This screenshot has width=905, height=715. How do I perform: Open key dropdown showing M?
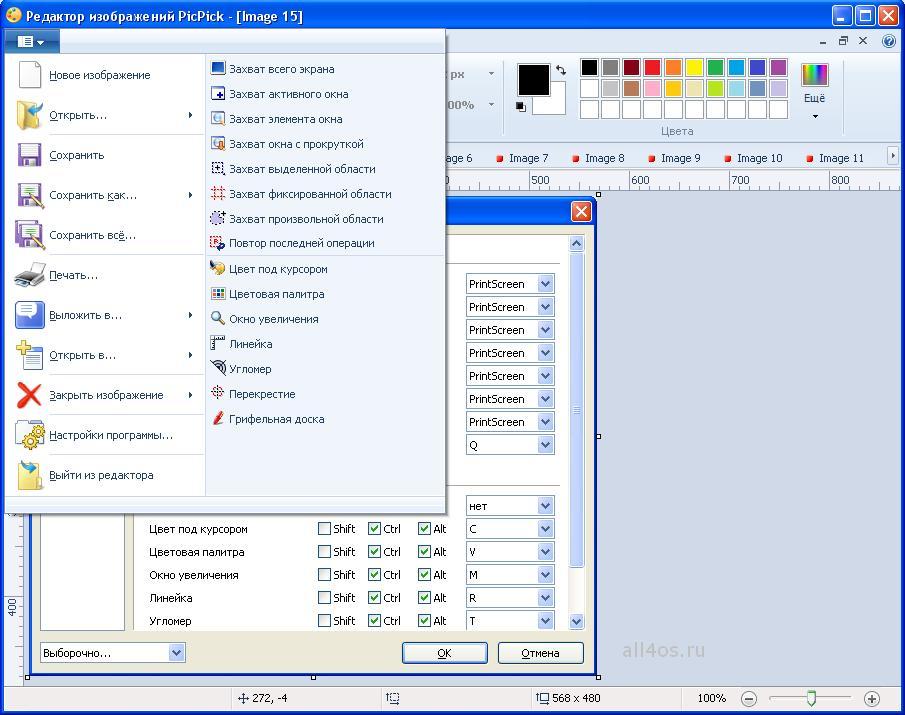545,575
